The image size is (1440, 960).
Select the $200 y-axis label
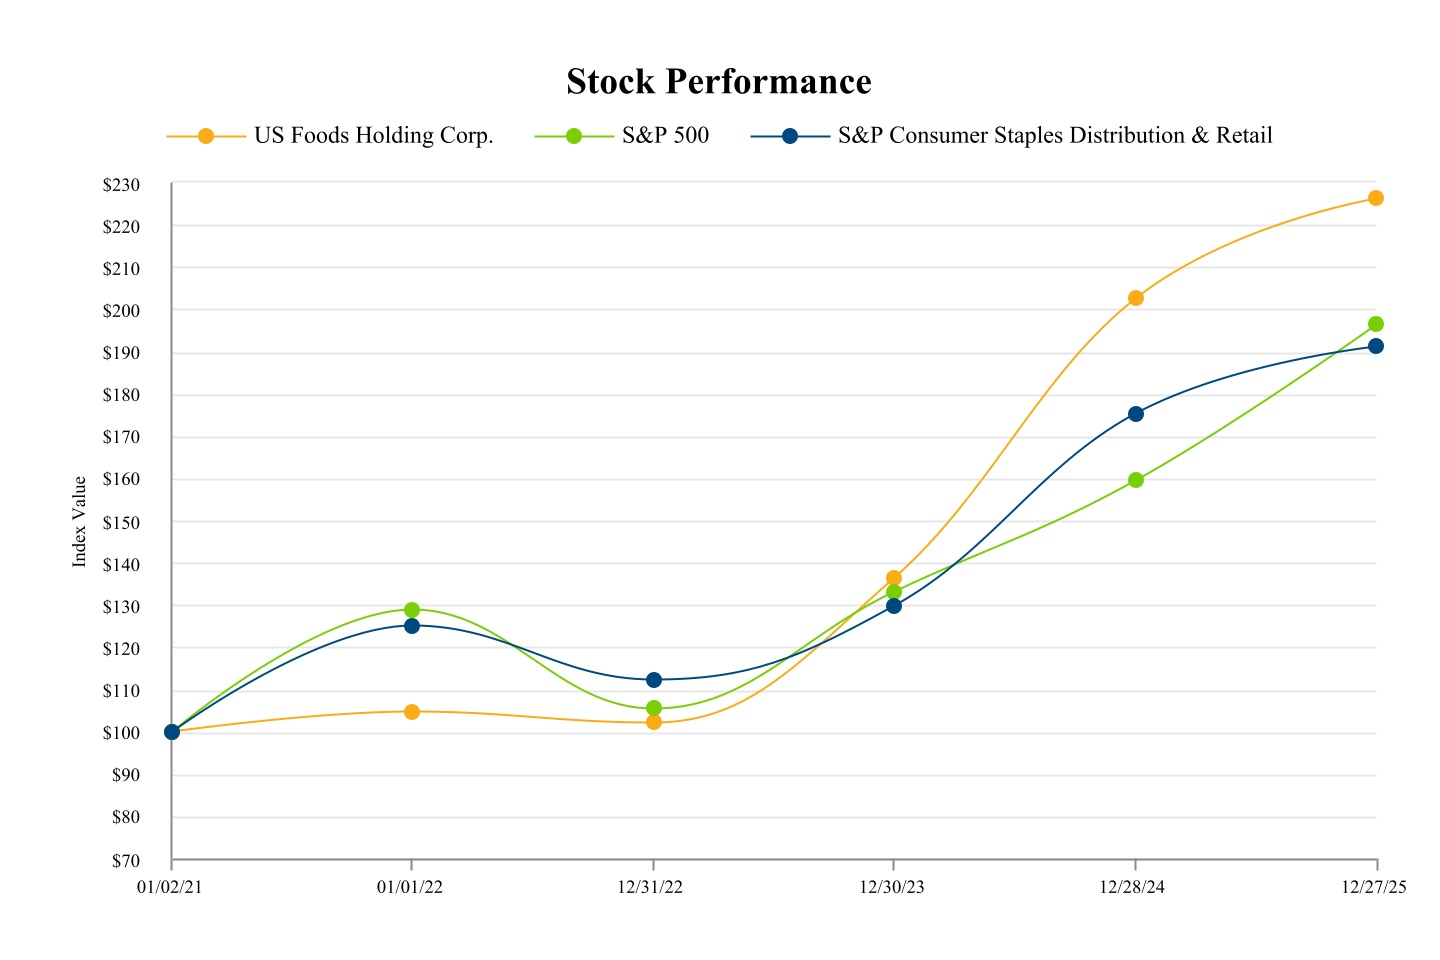120,311
